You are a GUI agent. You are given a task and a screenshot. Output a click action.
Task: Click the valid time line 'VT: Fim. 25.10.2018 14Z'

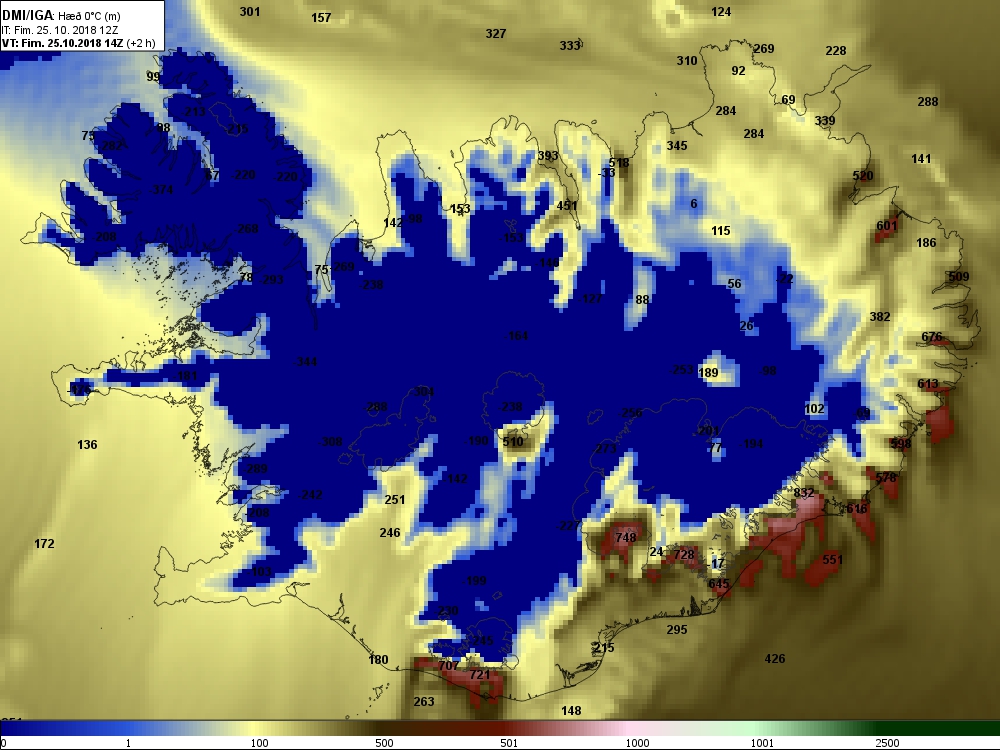(62, 43)
